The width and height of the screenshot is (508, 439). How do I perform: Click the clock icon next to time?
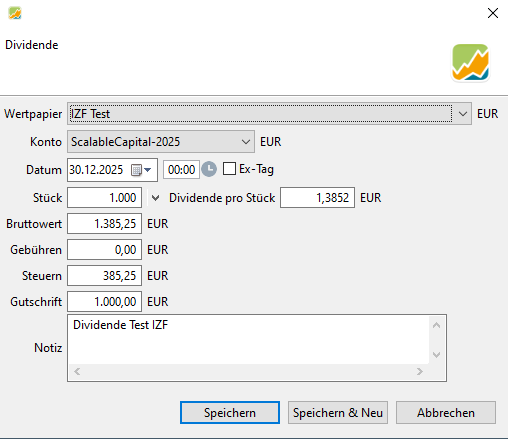click(x=209, y=169)
